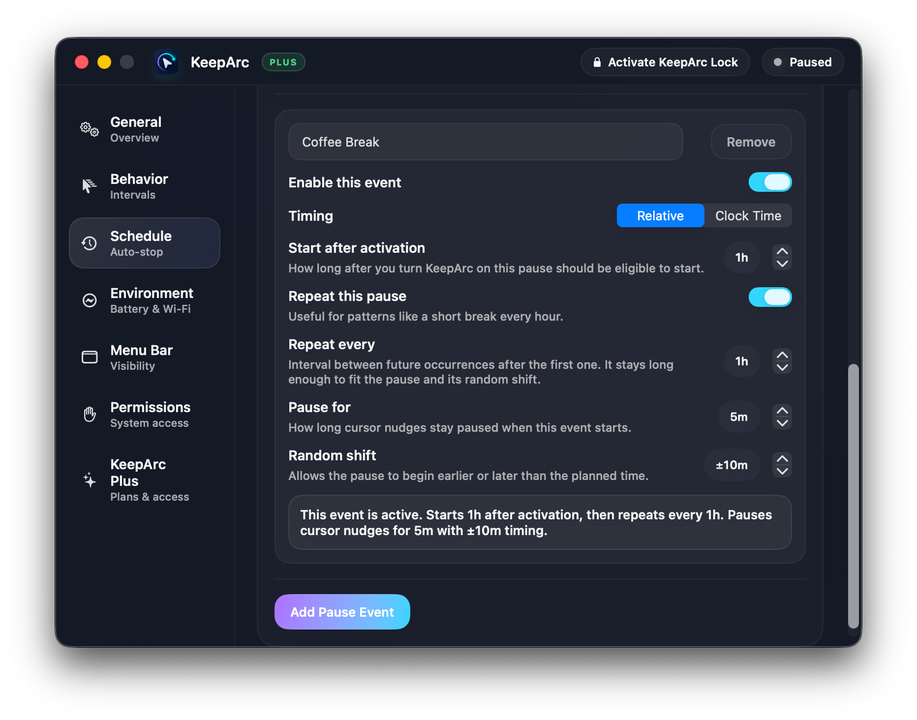This screenshot has width=917, height=720.
Task: Open the Menu Bar Visibility section
Action: pyautogui.click(x=144, y=357)
